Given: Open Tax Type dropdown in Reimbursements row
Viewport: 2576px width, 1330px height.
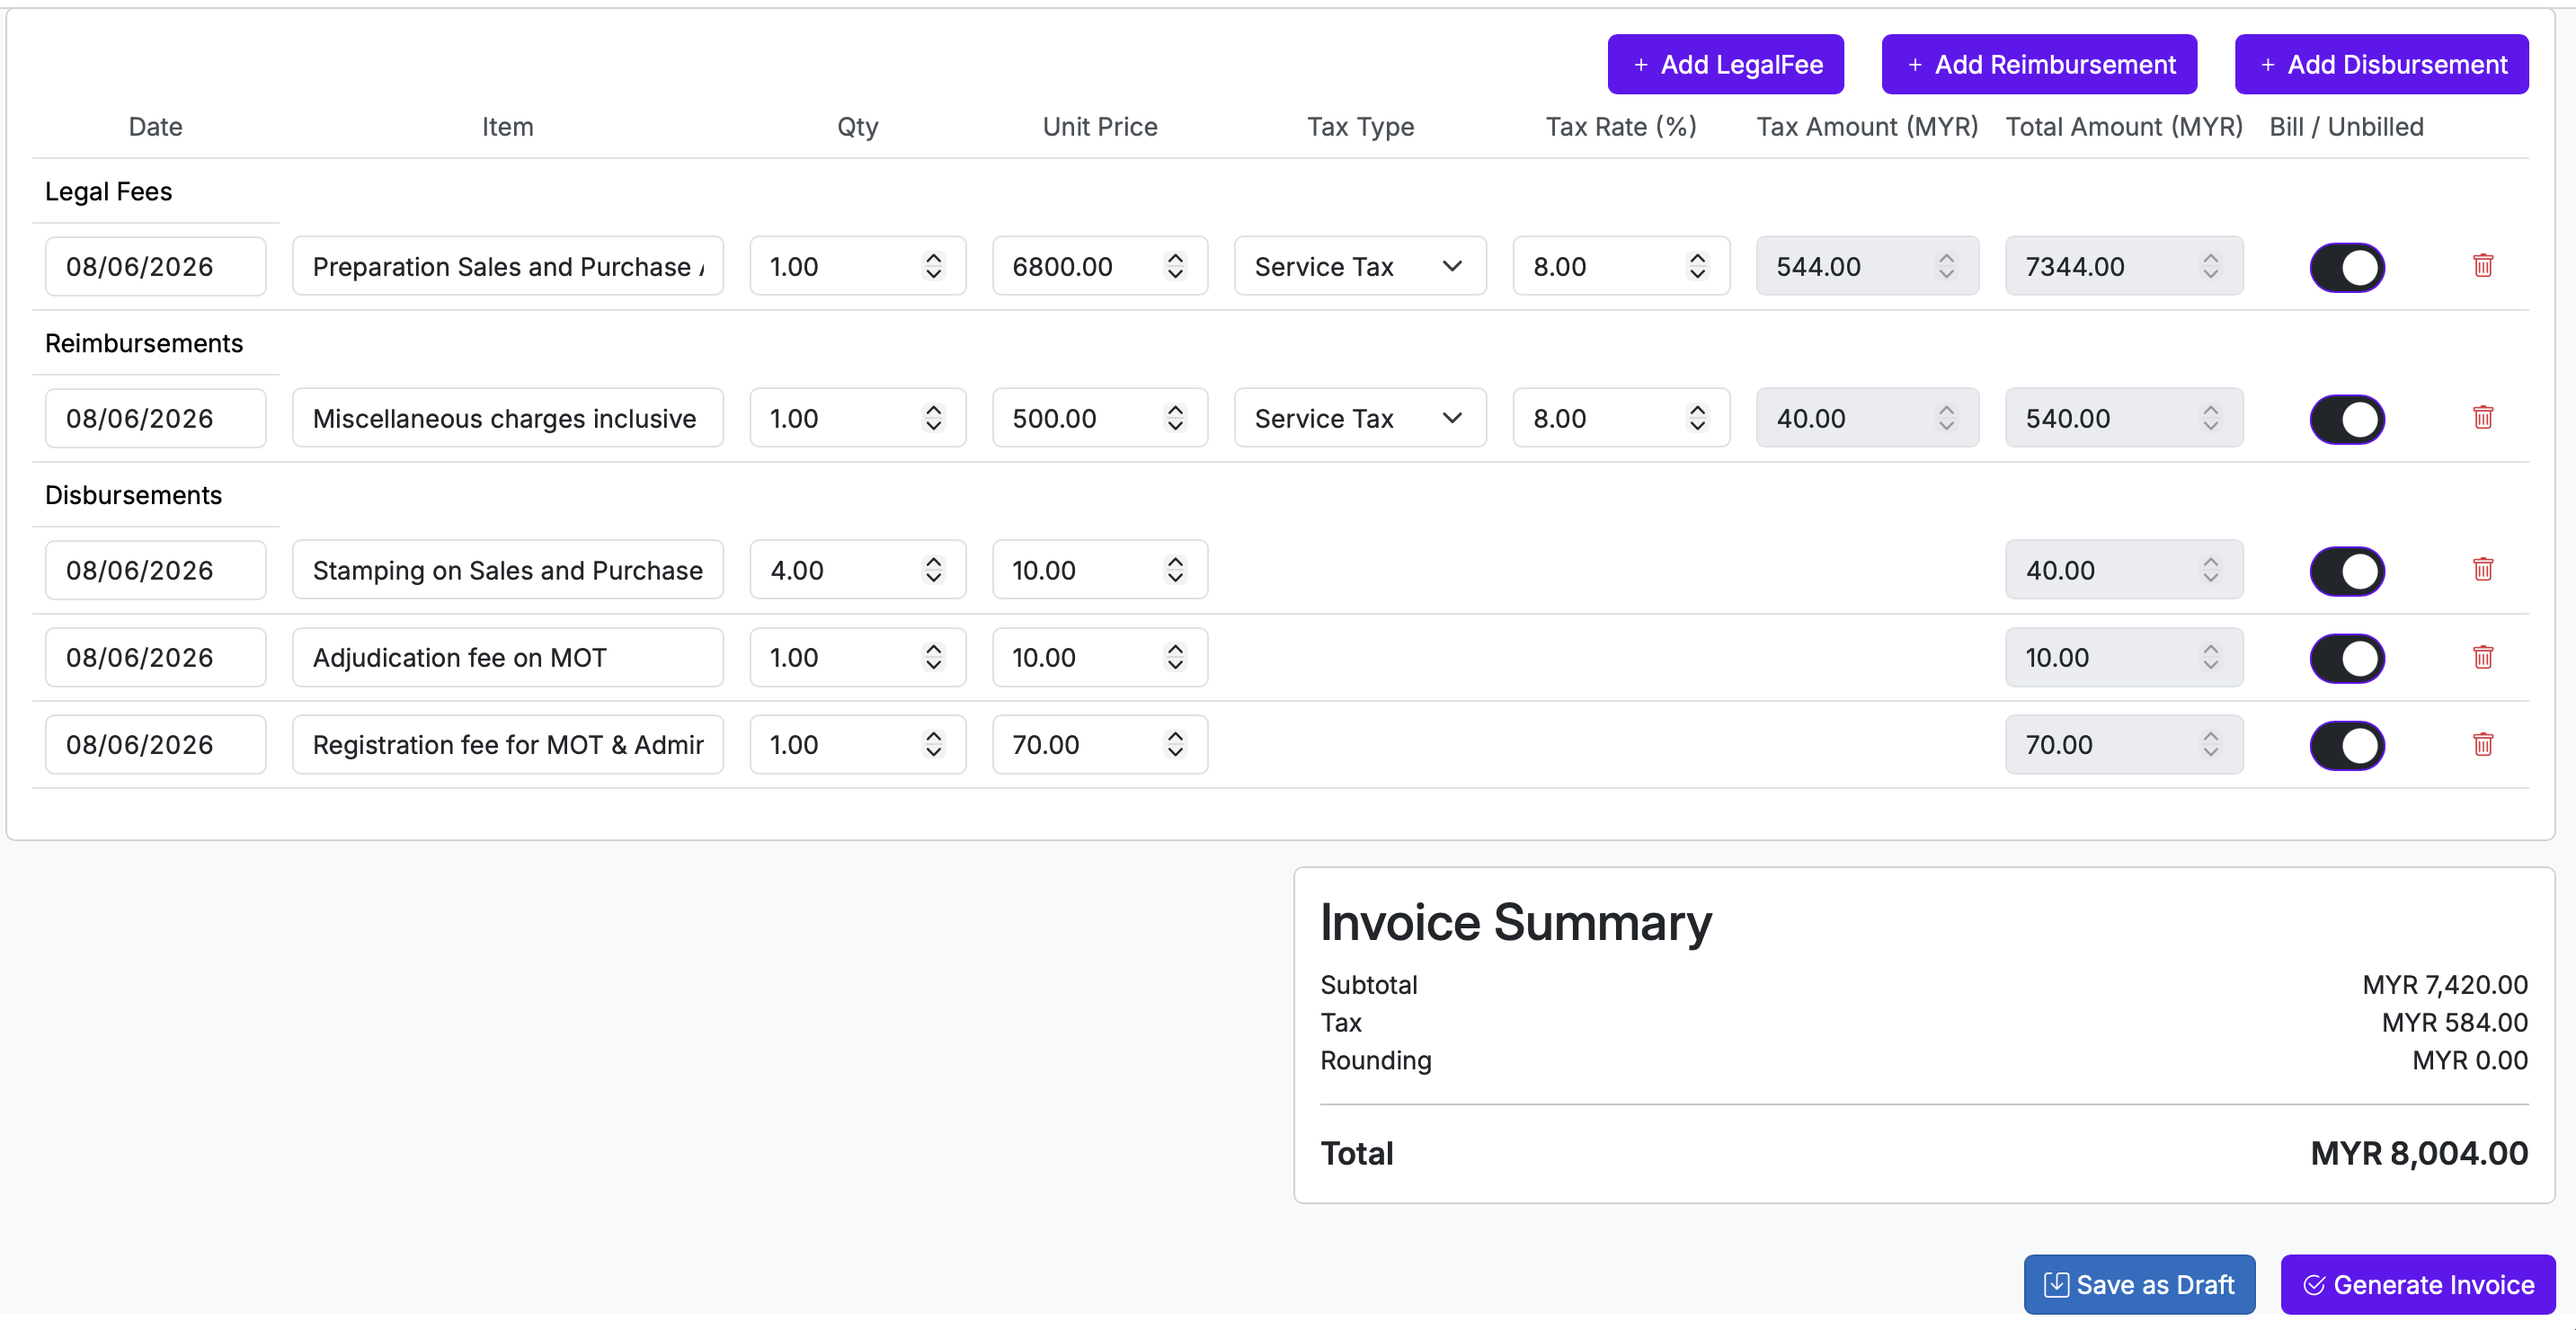Looking at the screenshot, I should coord(1359,418).
